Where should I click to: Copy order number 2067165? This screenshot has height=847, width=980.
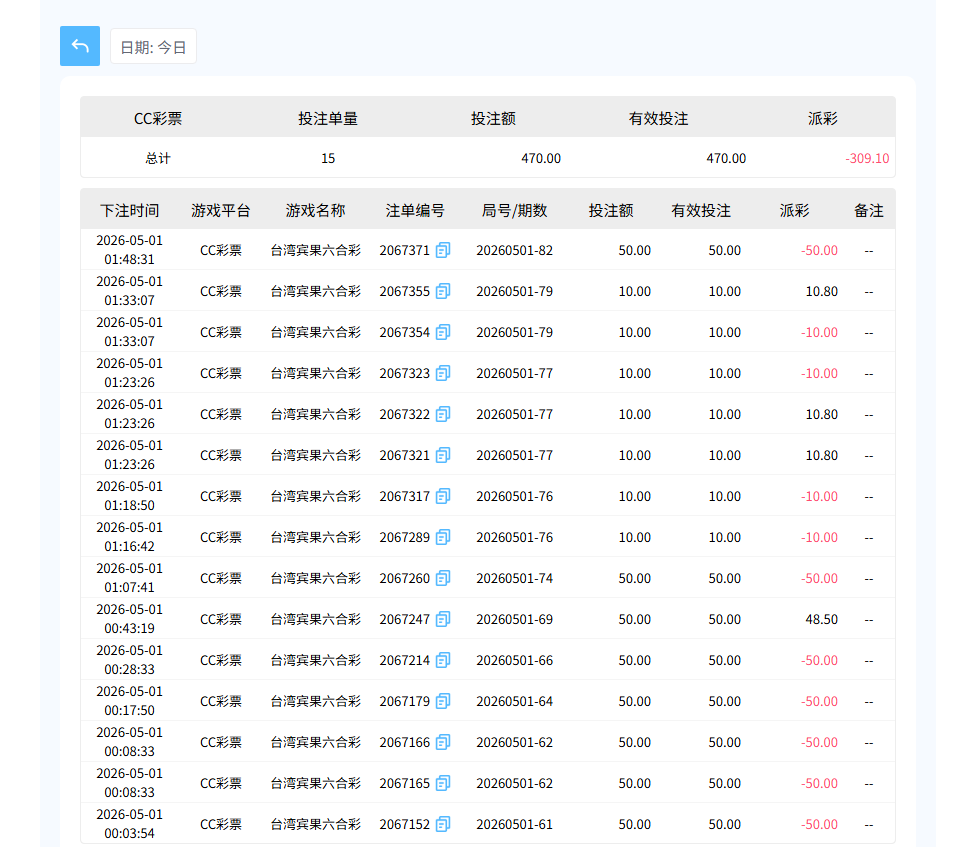443,783
